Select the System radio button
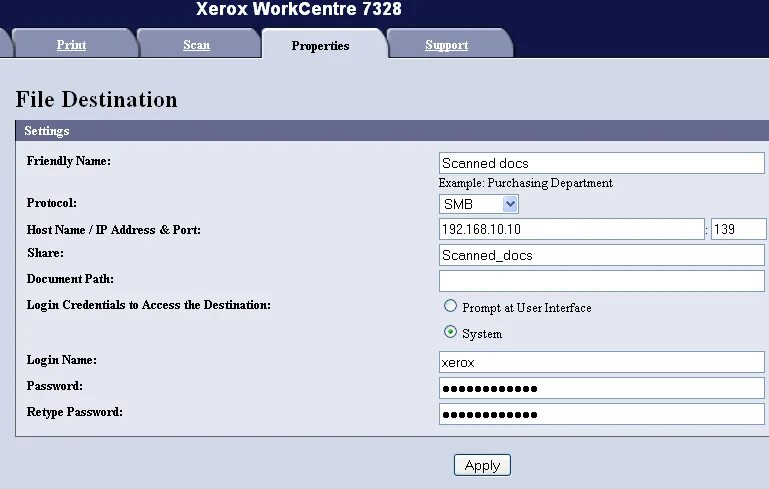Viewport: 769px width, 489px height. [x=450, y=332]
